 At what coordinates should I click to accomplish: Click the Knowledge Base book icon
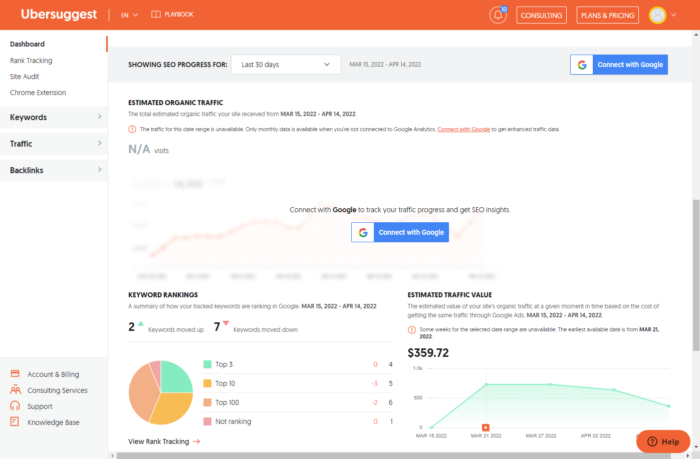click(x=15, y=421)
